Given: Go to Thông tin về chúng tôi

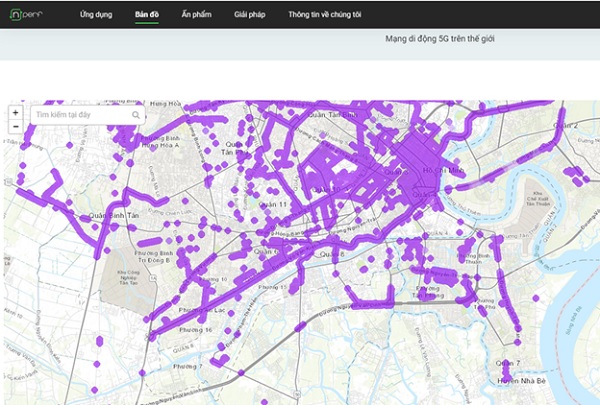Looking at the screenshot, I should [x=324, y=15].
